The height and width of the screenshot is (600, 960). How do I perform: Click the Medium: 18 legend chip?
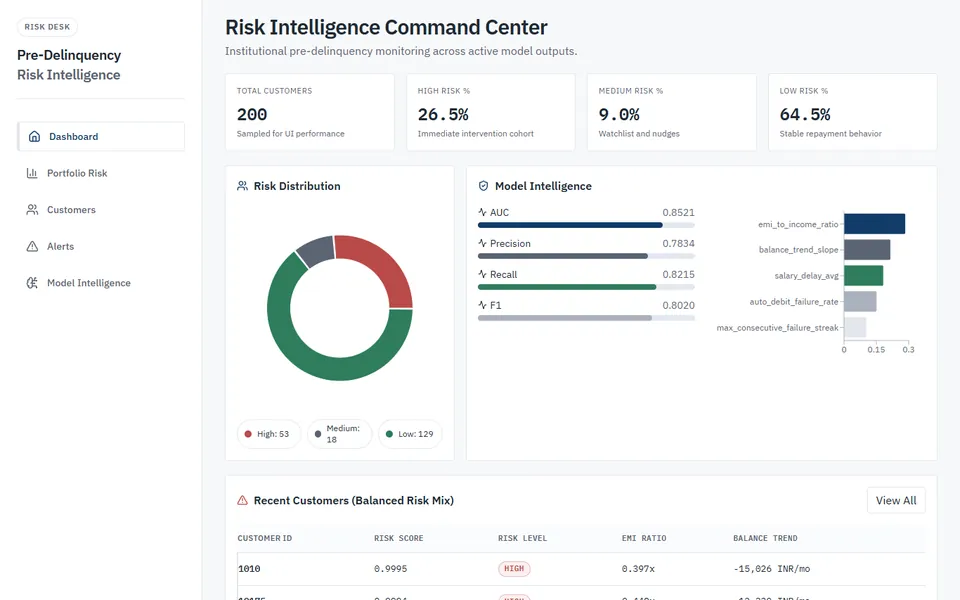pos(339,433)
